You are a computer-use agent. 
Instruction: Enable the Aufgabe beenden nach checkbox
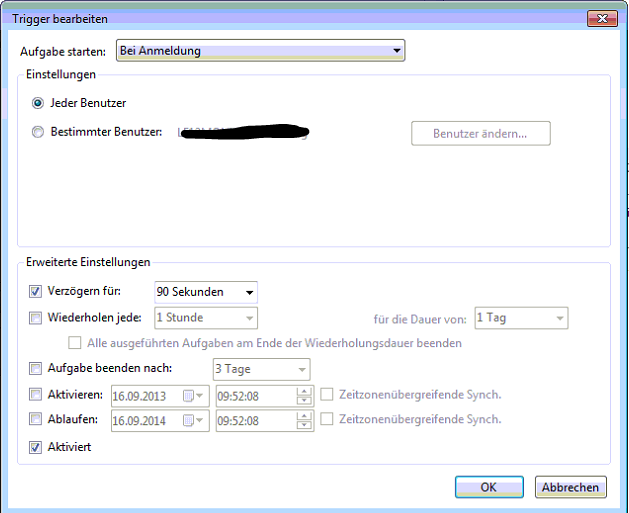coord(37,369)
